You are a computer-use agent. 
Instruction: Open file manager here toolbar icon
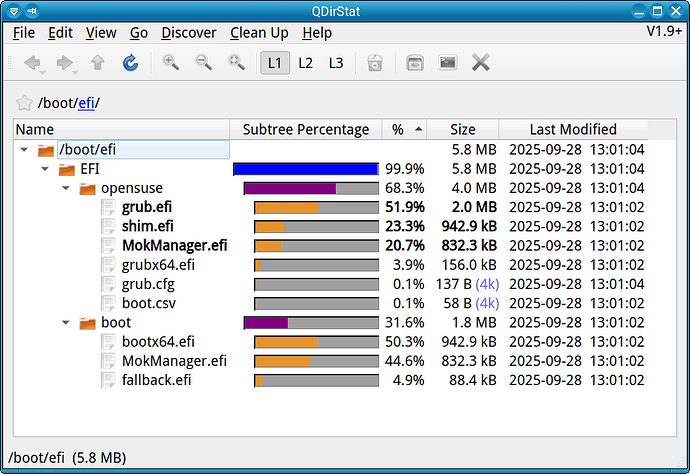pos(415,63)
